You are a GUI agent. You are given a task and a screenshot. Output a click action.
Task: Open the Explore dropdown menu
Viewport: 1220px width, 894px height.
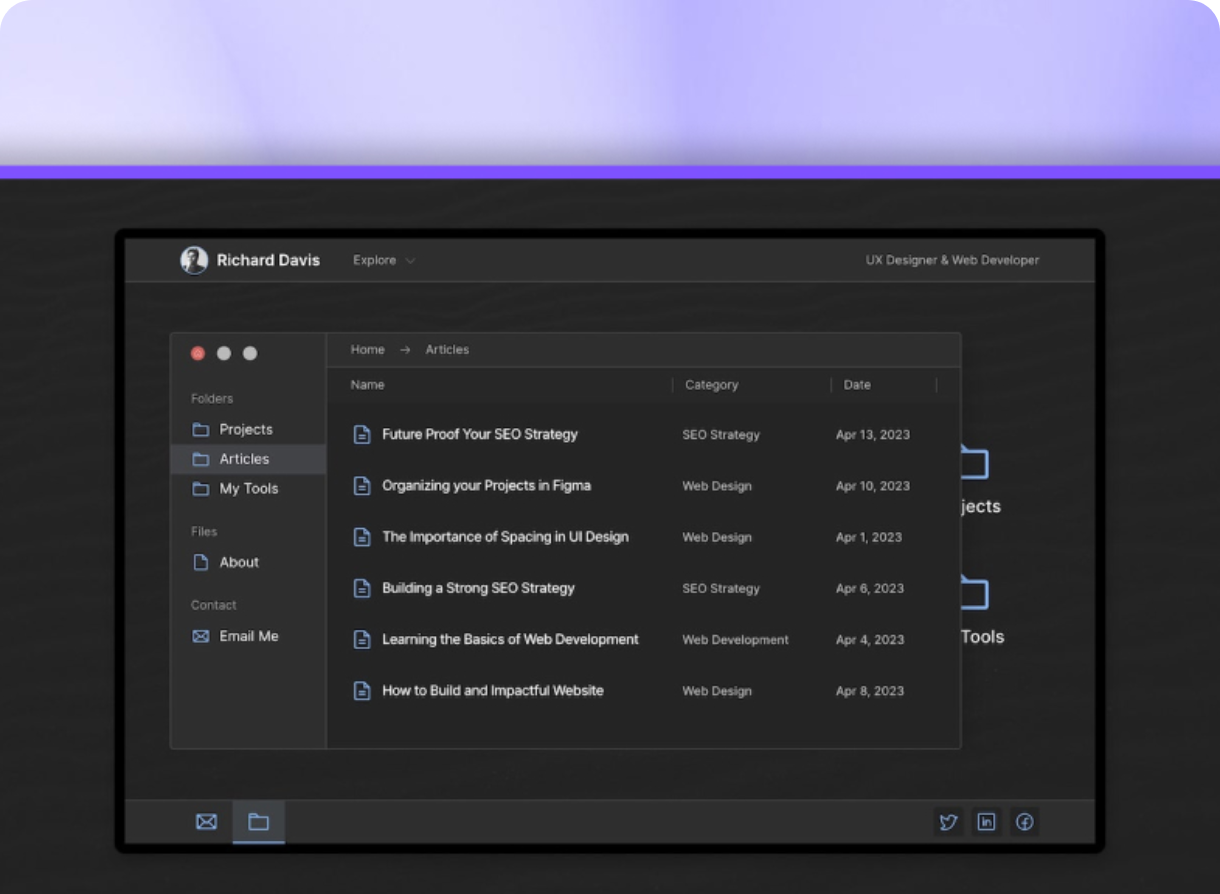click(x=384, y=260)
